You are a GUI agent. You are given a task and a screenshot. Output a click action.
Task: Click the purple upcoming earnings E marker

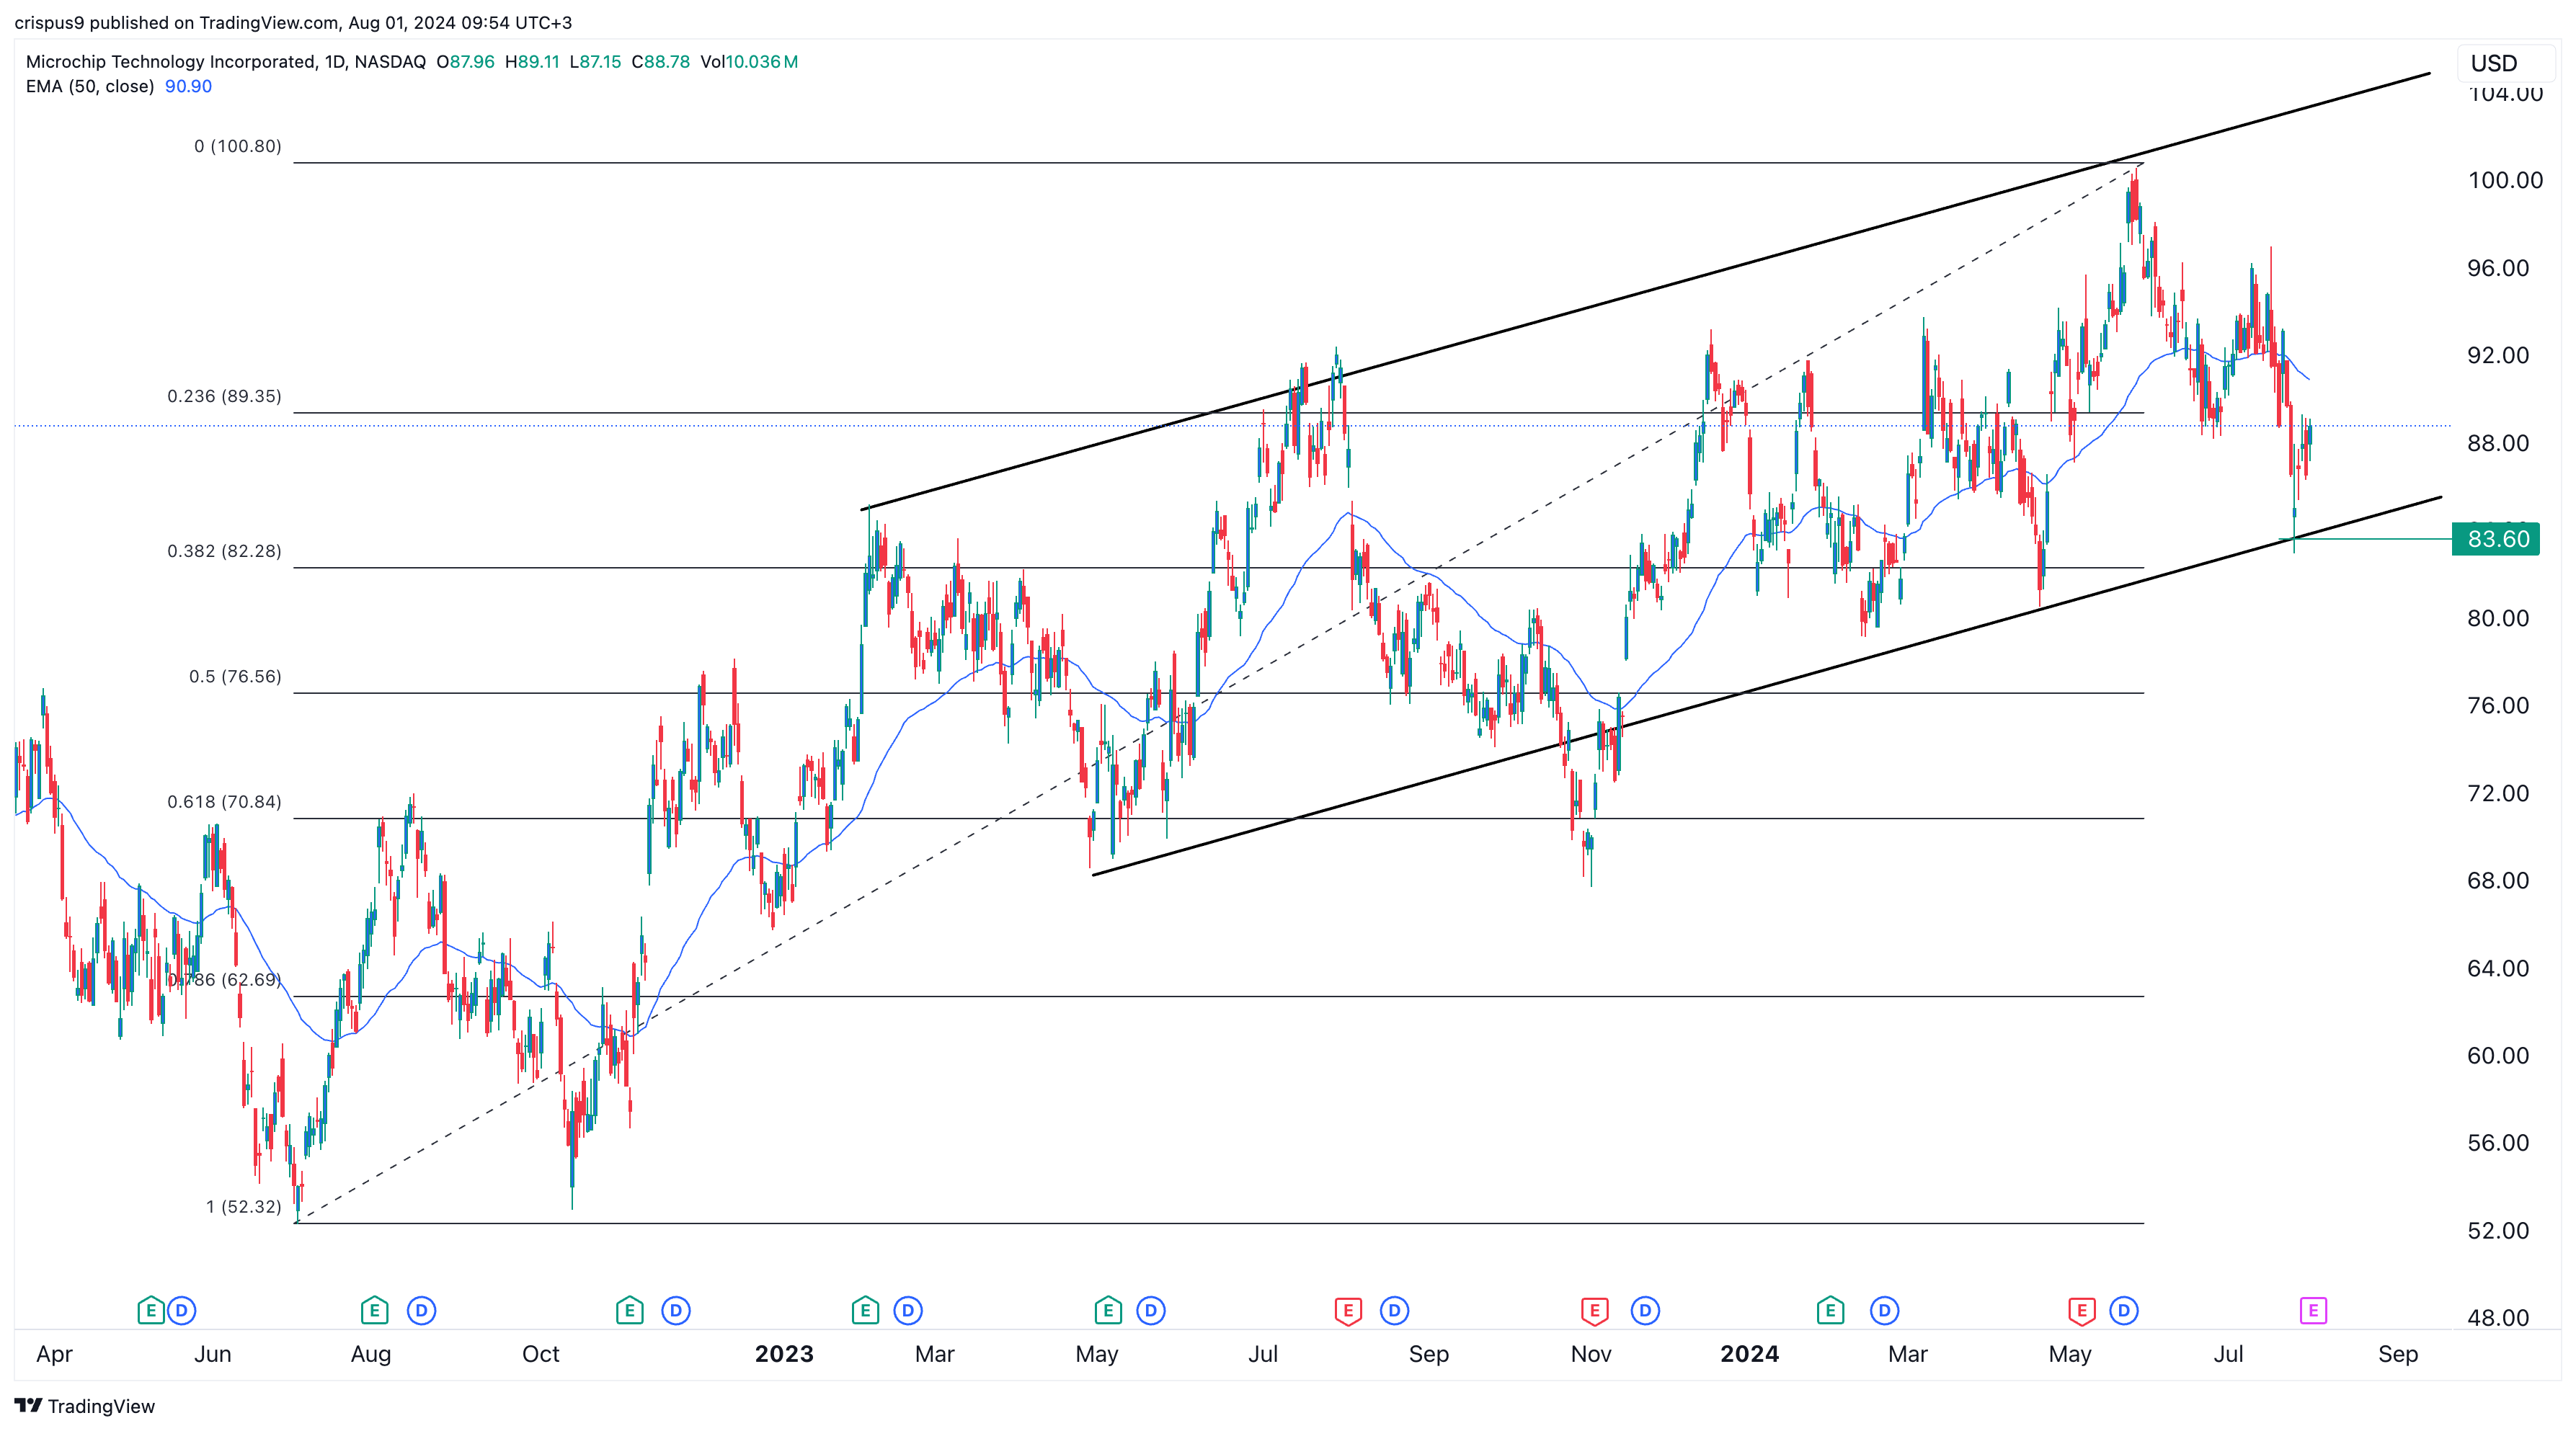click(2312, 1310)
